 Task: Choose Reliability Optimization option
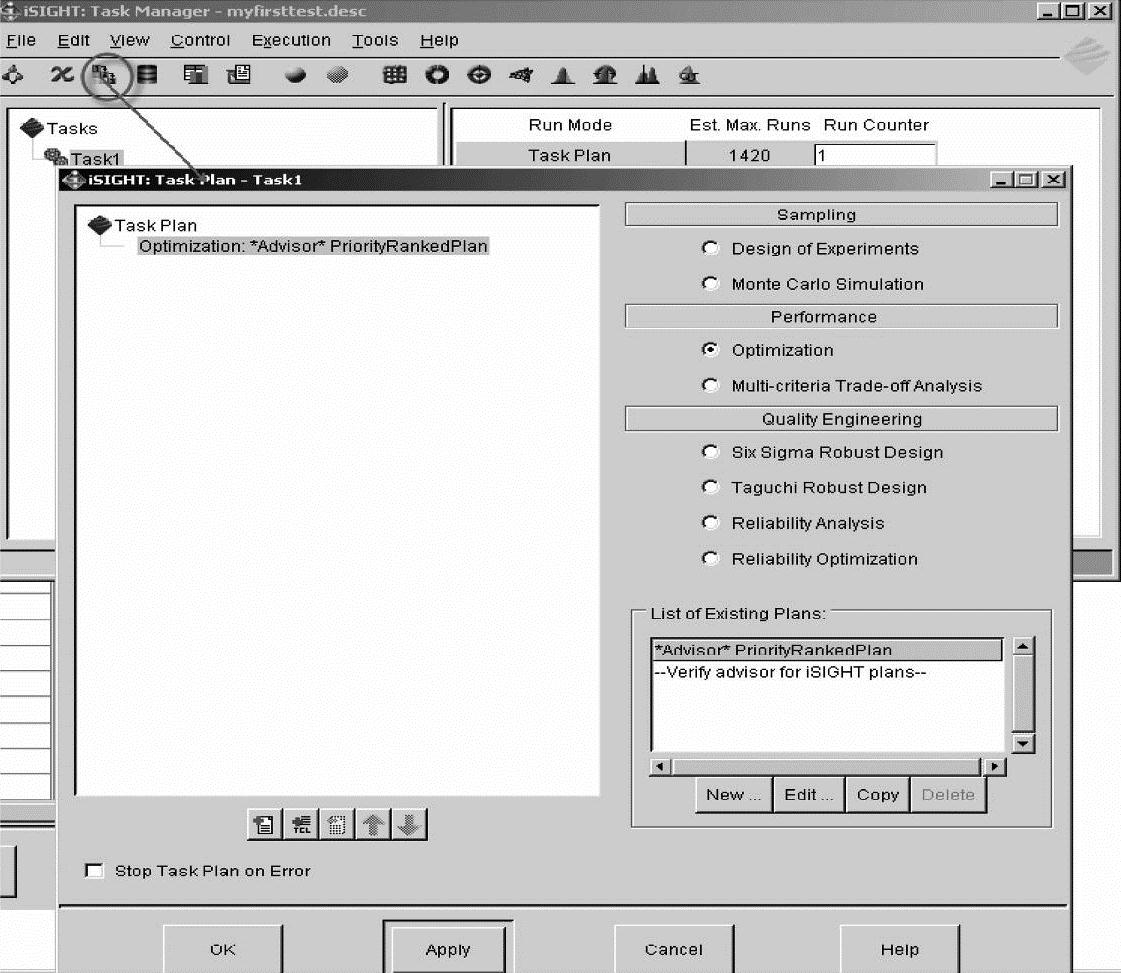710,558
